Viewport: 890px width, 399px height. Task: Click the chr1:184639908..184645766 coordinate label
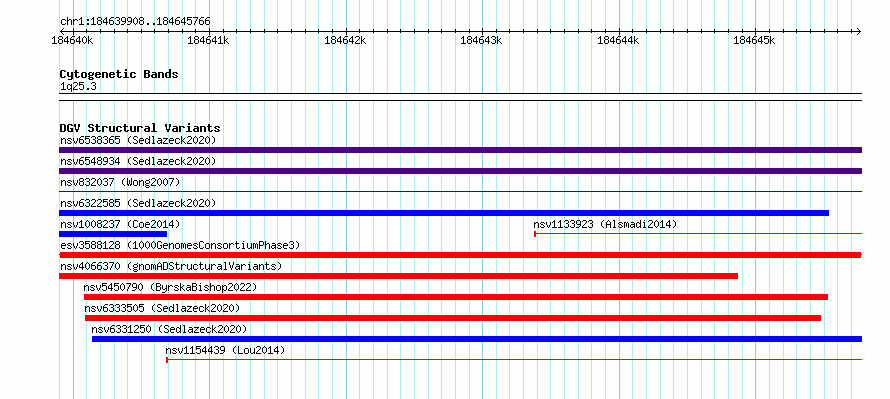[x=135, y=22]
